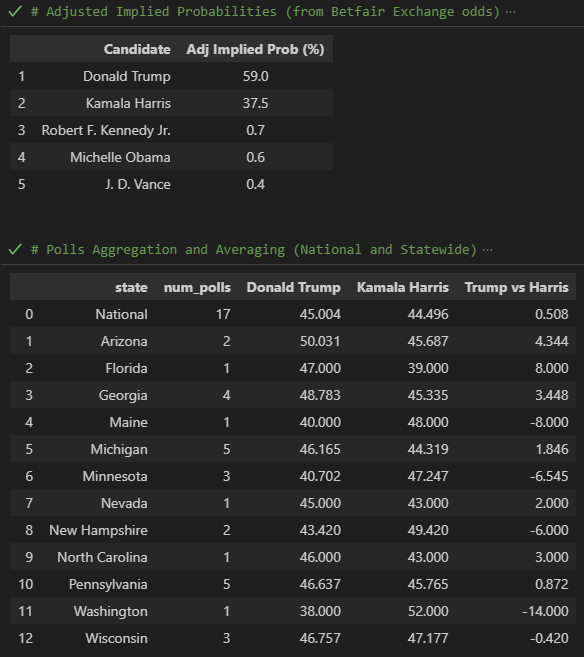Click the Pennsylvania state cell
The width and height of the screenshot is (584, 657).
click(108, 584)
